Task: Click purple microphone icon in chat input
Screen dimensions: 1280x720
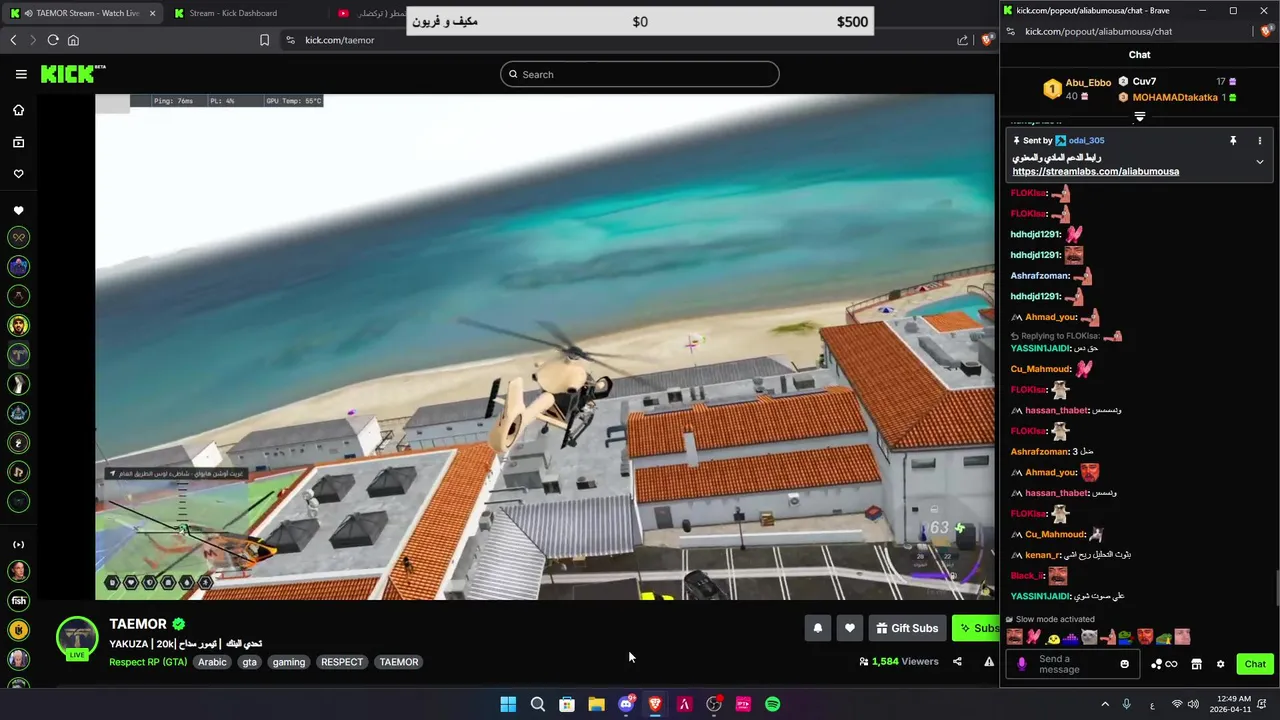Action: (x=1021, y=664)
